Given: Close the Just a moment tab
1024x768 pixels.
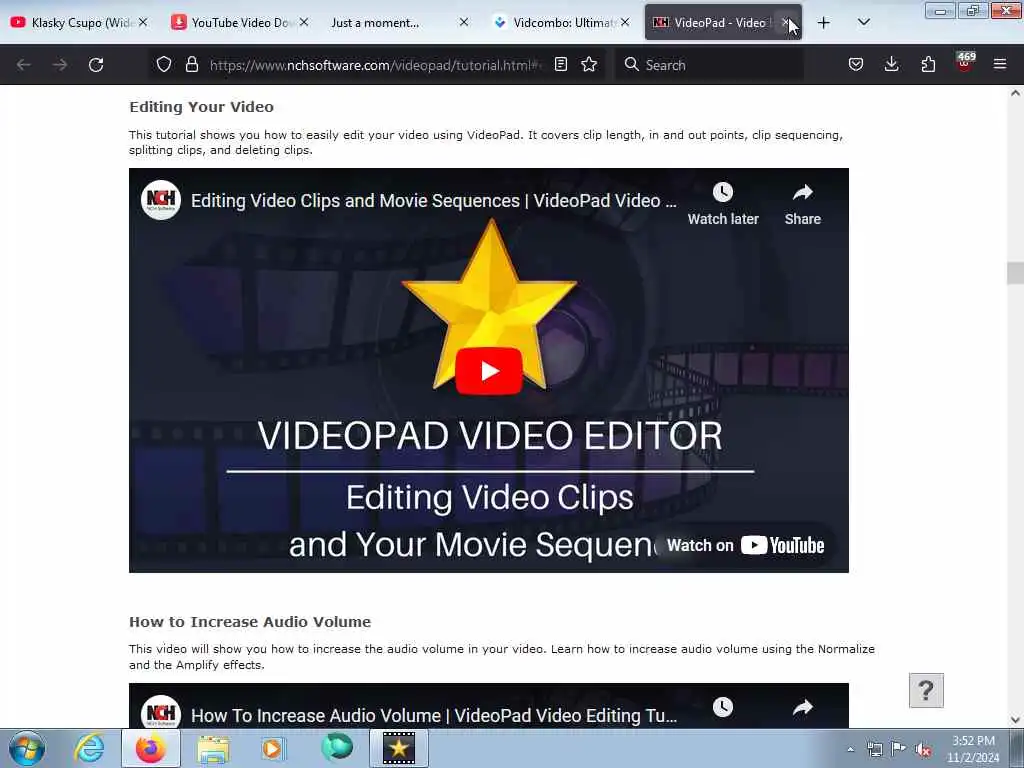Looking at the screenshot, I should pos(464,23).
